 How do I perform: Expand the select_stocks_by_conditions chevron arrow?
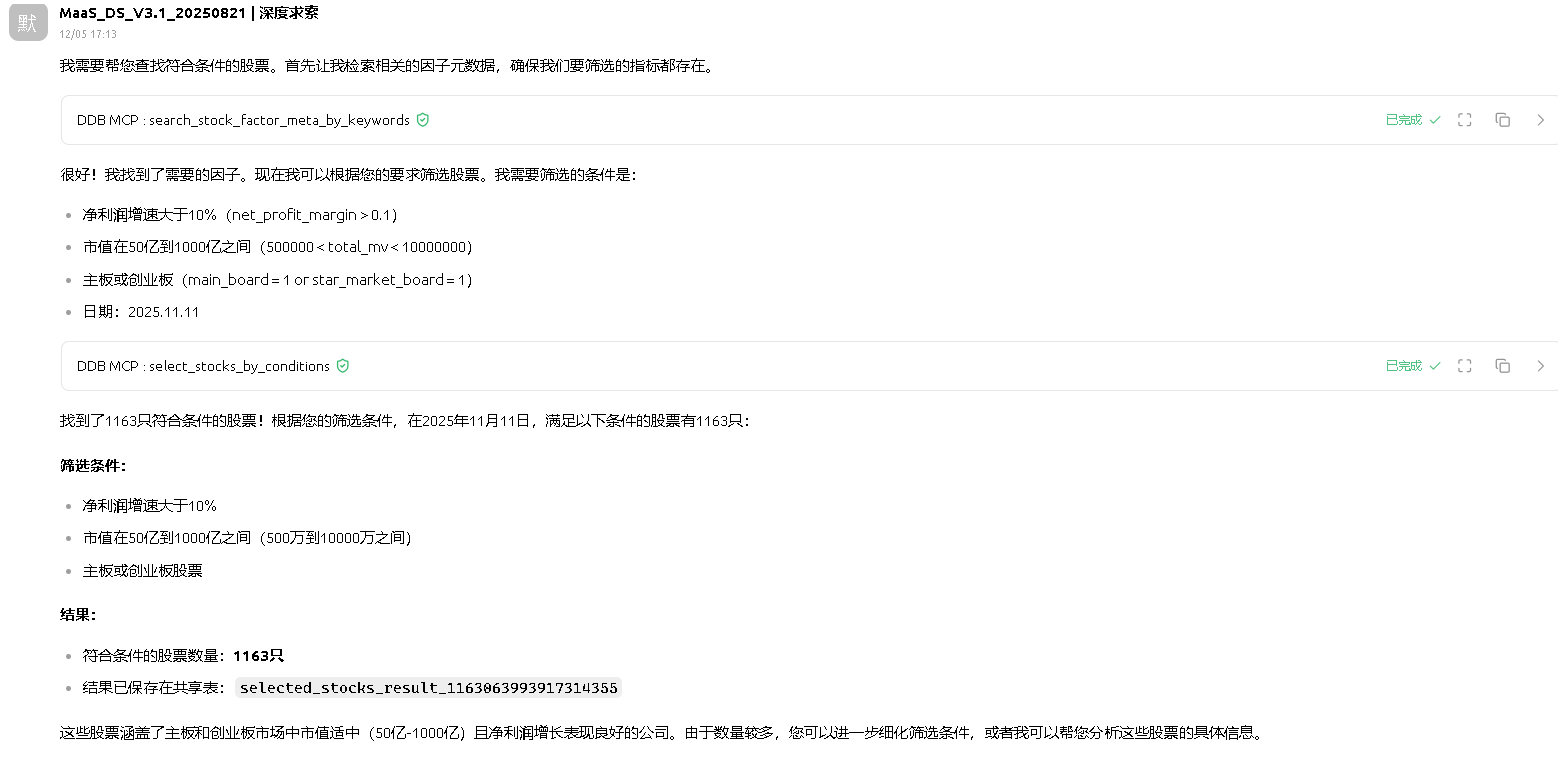click(x=1540, y=366)
